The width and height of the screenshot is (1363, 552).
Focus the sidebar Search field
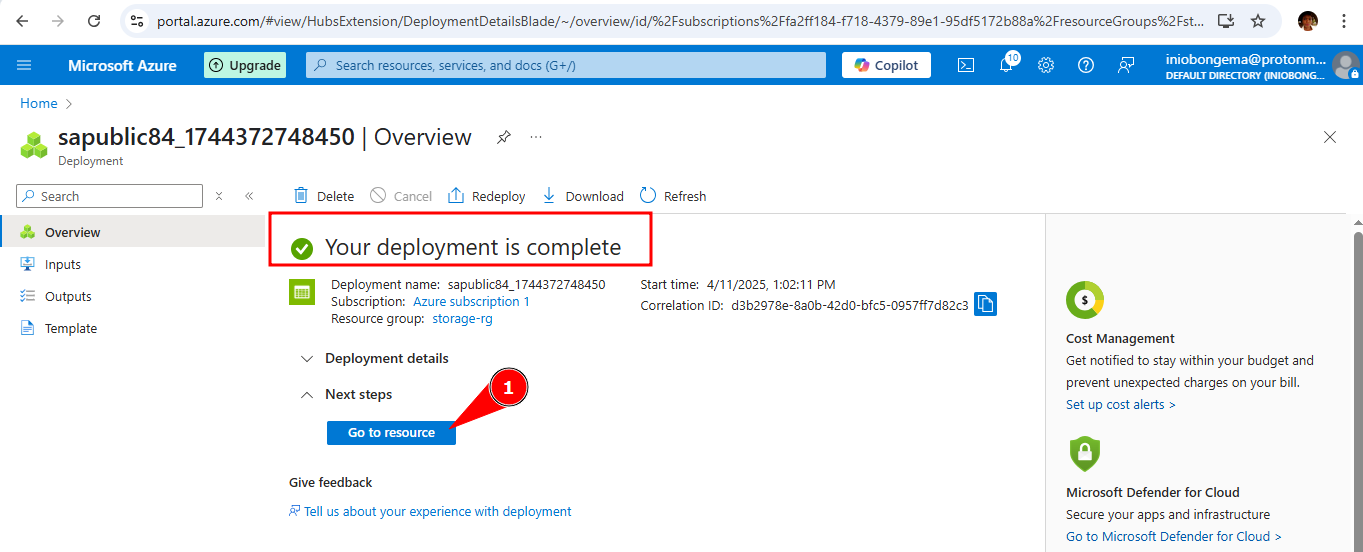coord(110,196)
